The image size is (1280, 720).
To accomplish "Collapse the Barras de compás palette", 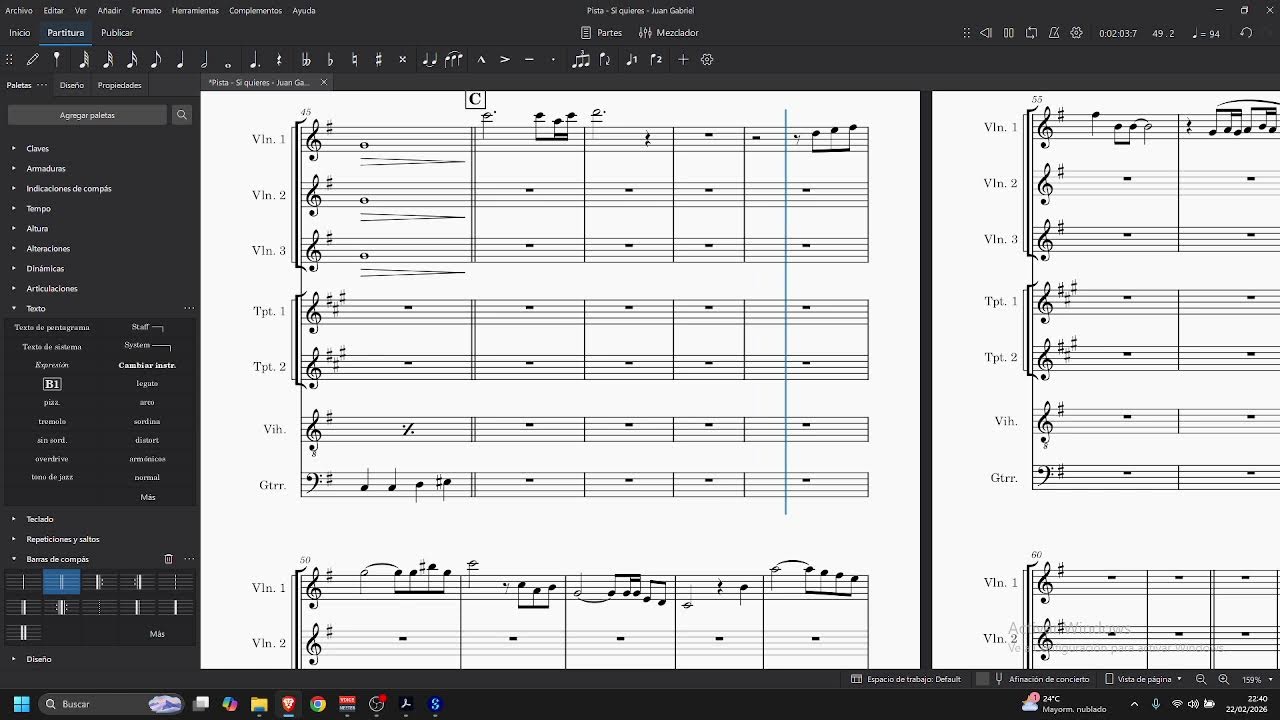I will click(14, 559).
